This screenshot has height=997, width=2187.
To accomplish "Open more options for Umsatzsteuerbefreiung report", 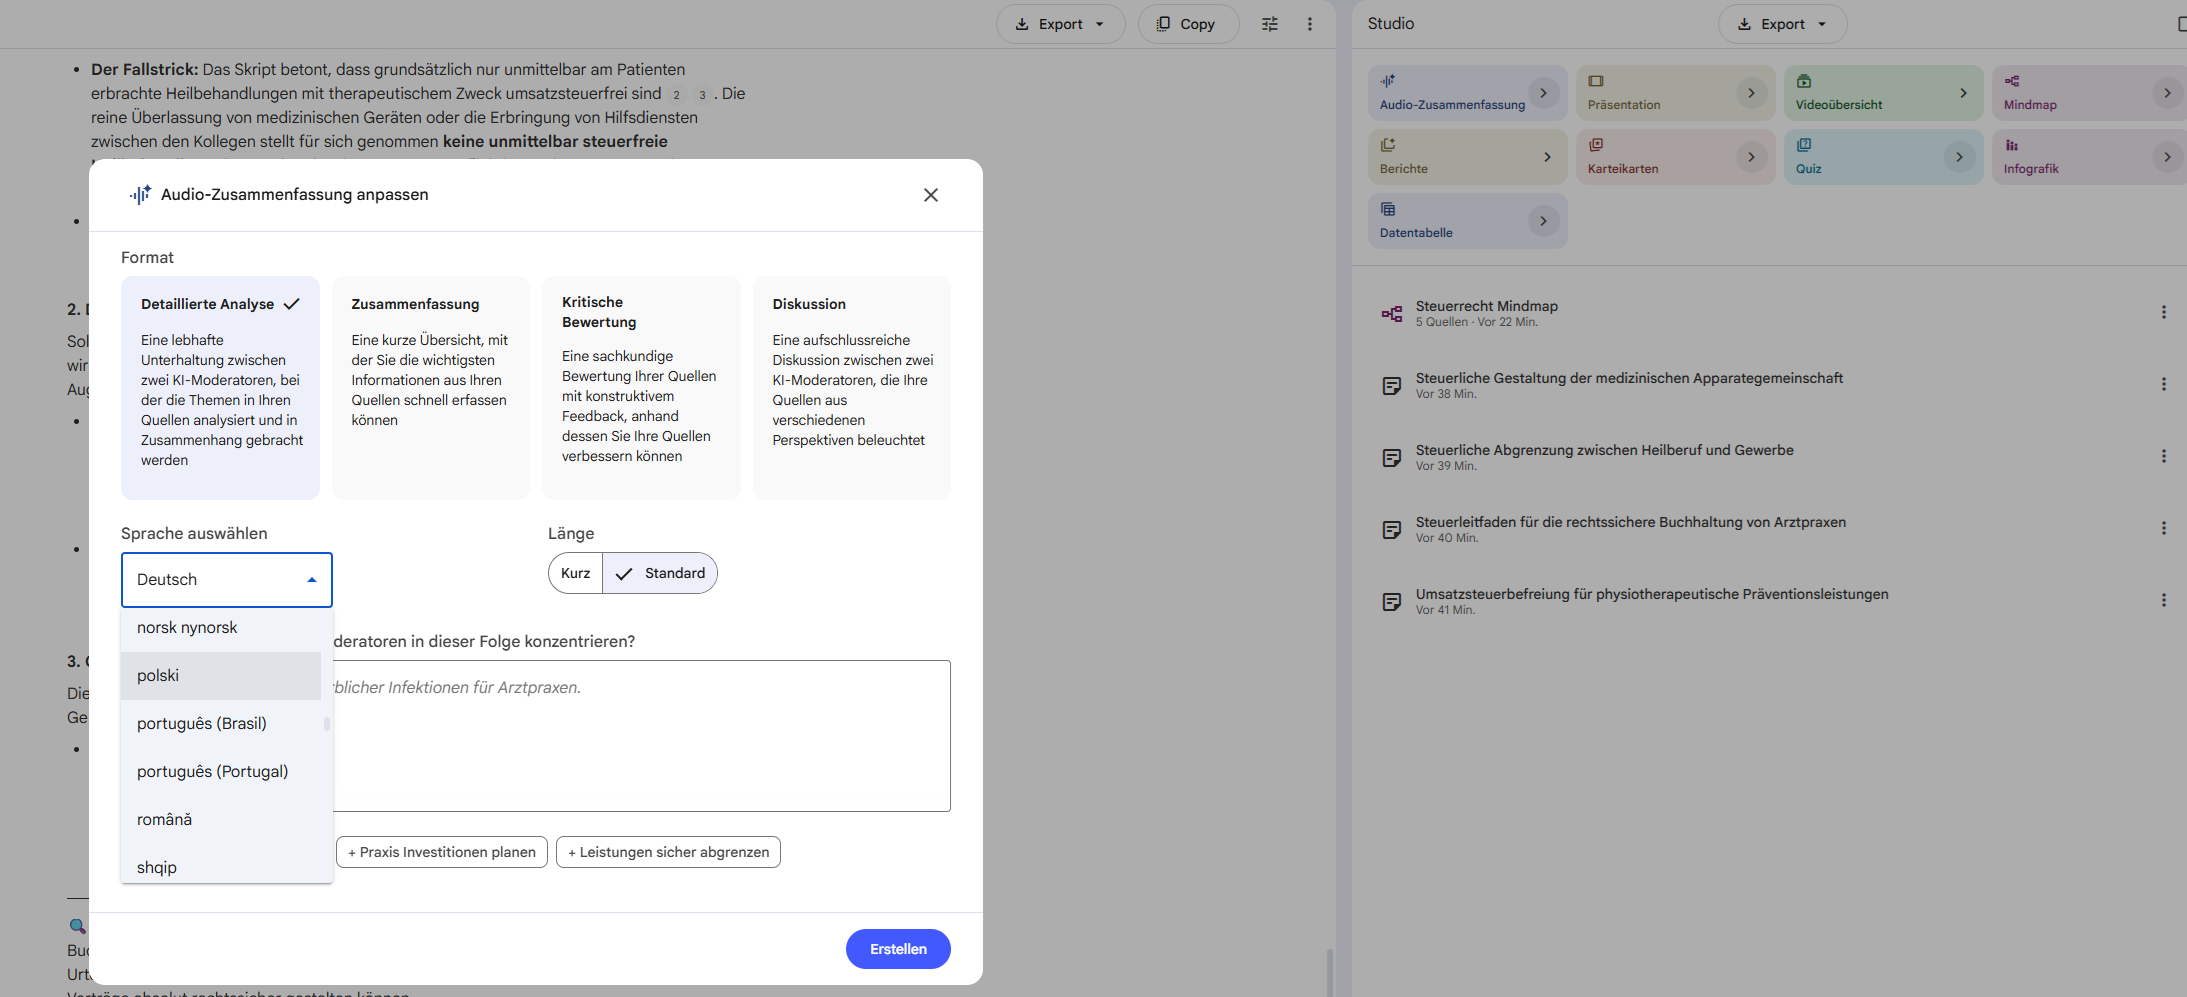I will (x=2164, y=600).
